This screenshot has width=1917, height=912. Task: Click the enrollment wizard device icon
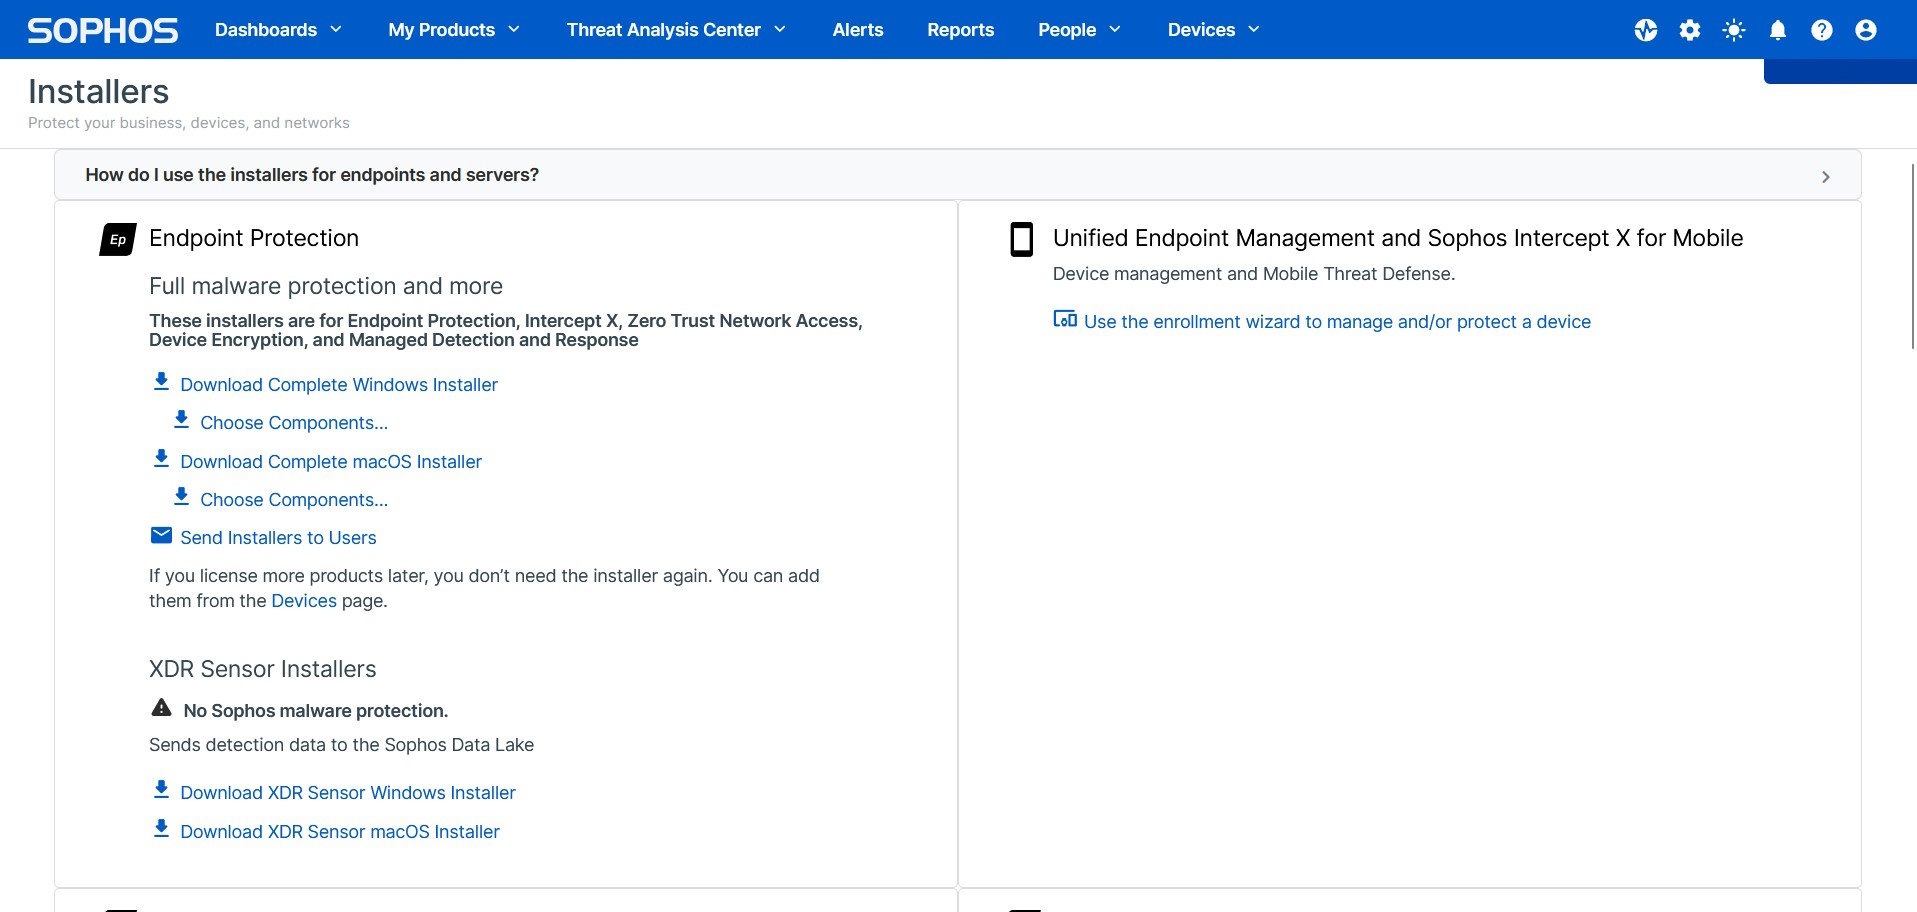point(1064,319)
